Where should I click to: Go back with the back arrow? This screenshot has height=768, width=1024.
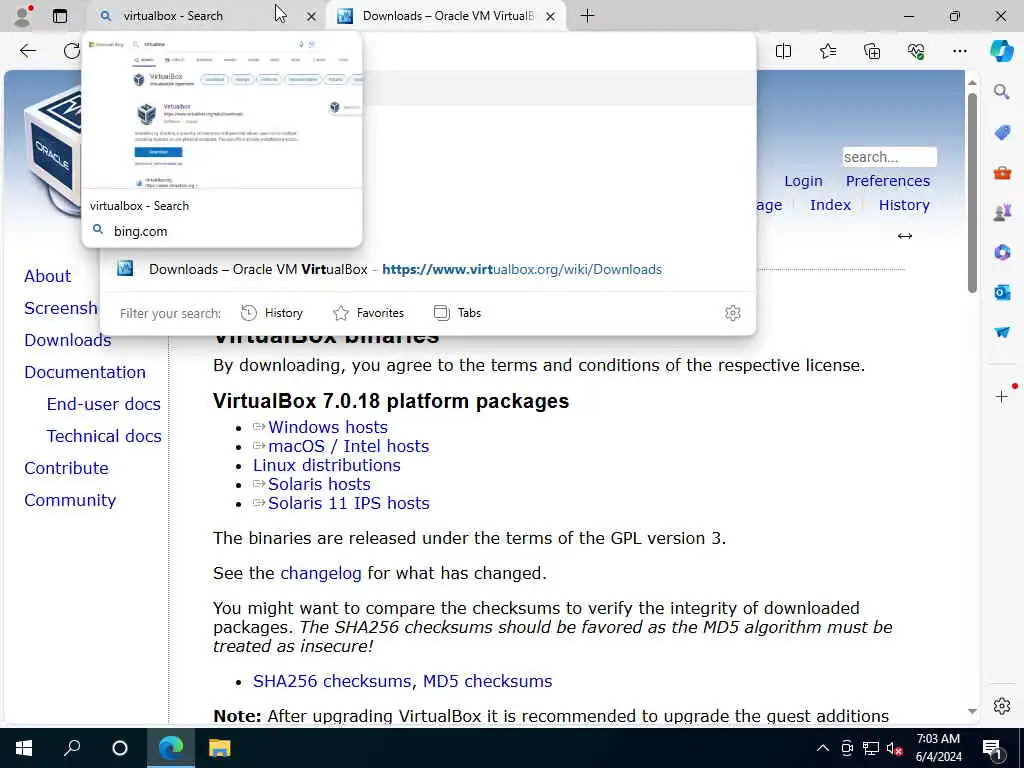27,50
